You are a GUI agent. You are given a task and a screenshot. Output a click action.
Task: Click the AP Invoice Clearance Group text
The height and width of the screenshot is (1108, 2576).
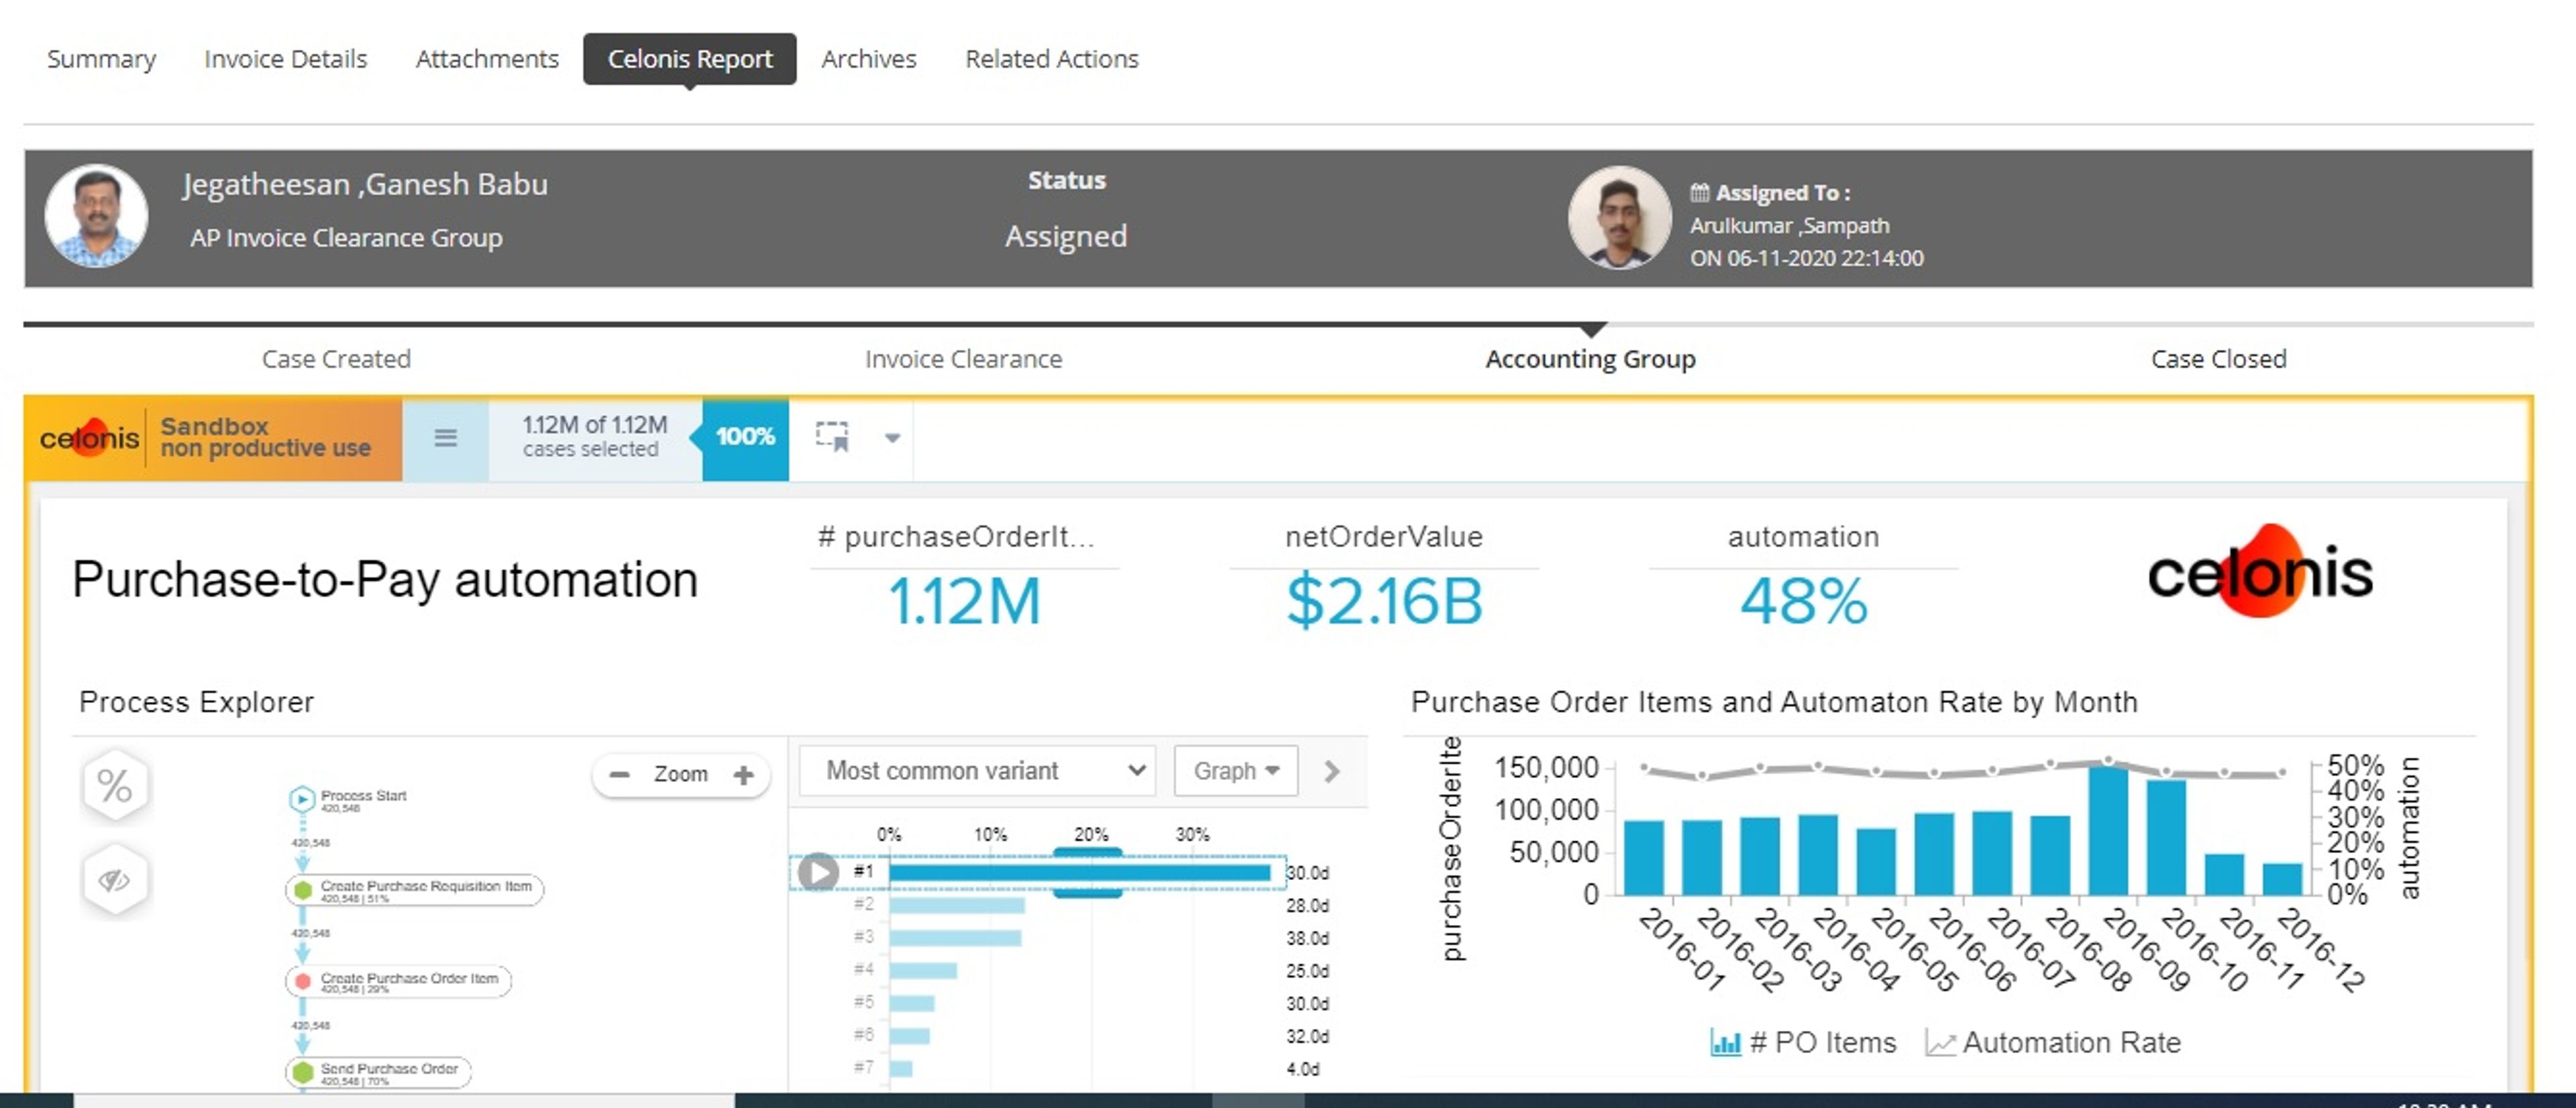346,238
